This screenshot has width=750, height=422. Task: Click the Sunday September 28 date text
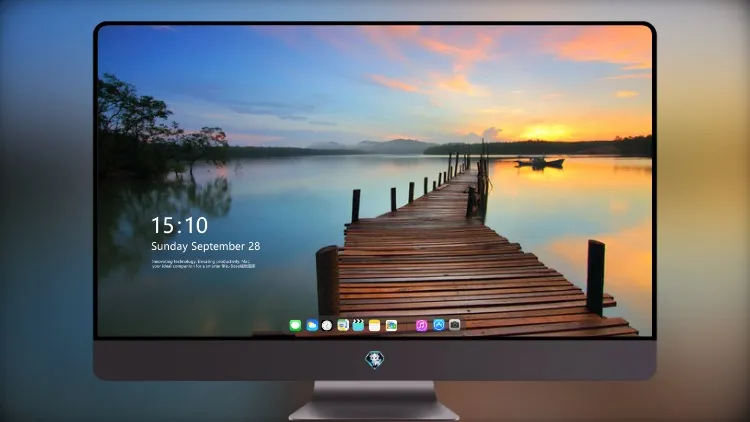coord(206,246)
